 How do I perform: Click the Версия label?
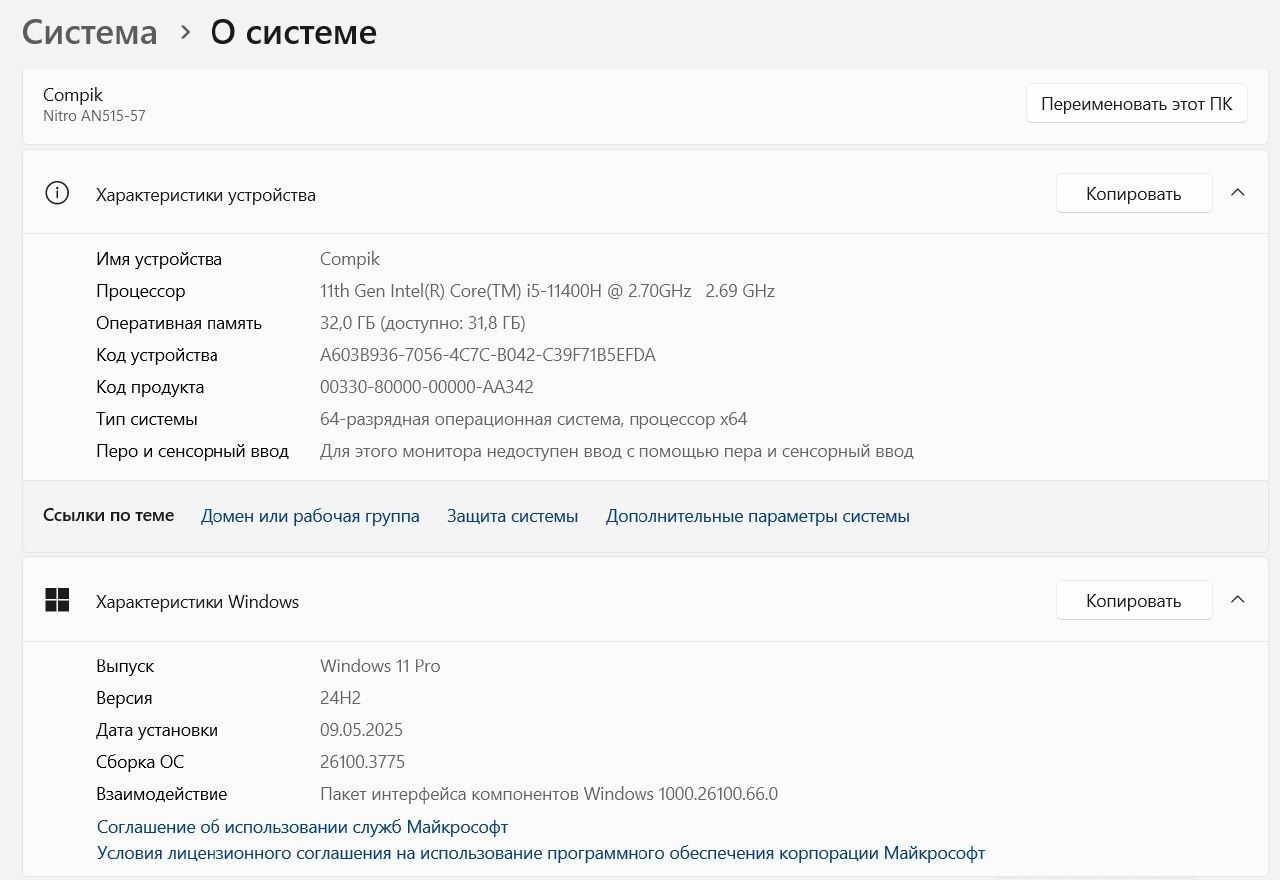point(124,698)
